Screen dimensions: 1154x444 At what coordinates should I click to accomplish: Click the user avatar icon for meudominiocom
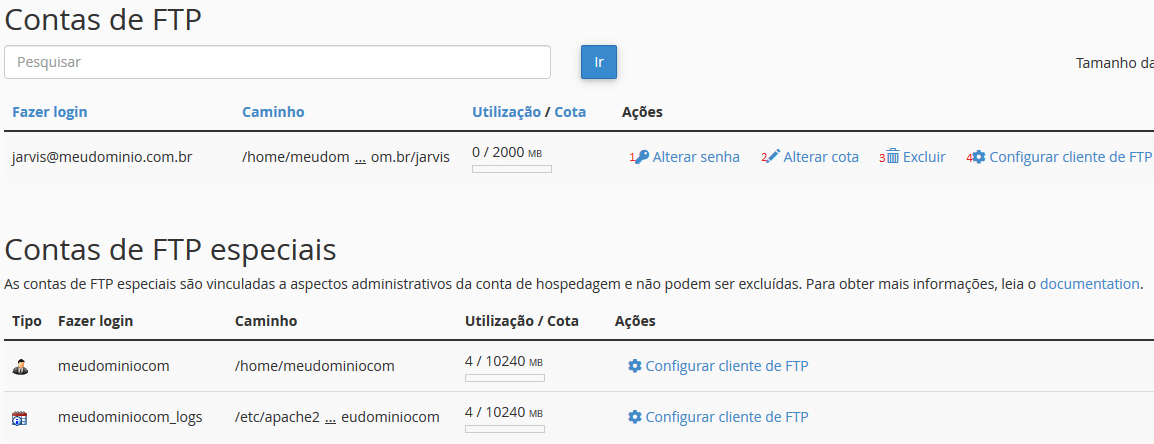pyautogui.click(x=20, y=367)
